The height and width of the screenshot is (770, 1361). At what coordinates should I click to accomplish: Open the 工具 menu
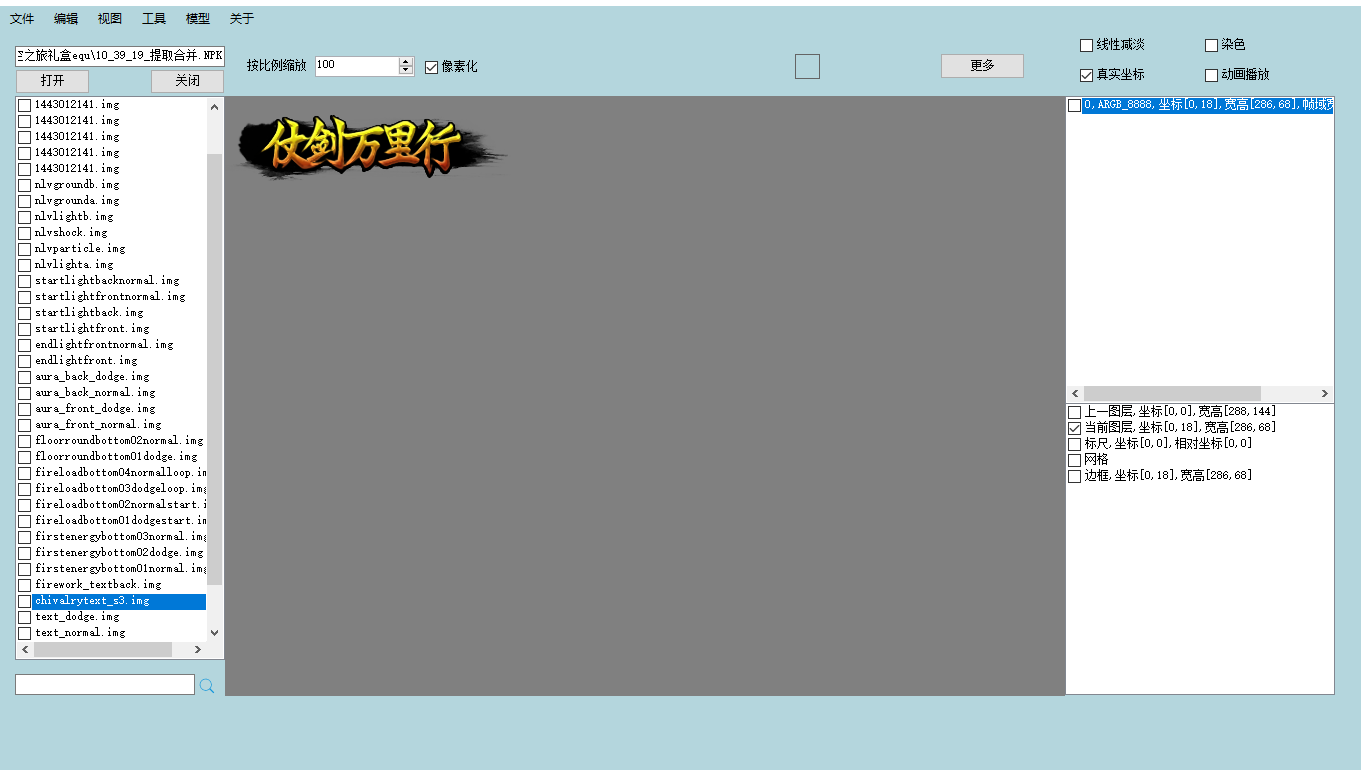(x=154, y=19)
